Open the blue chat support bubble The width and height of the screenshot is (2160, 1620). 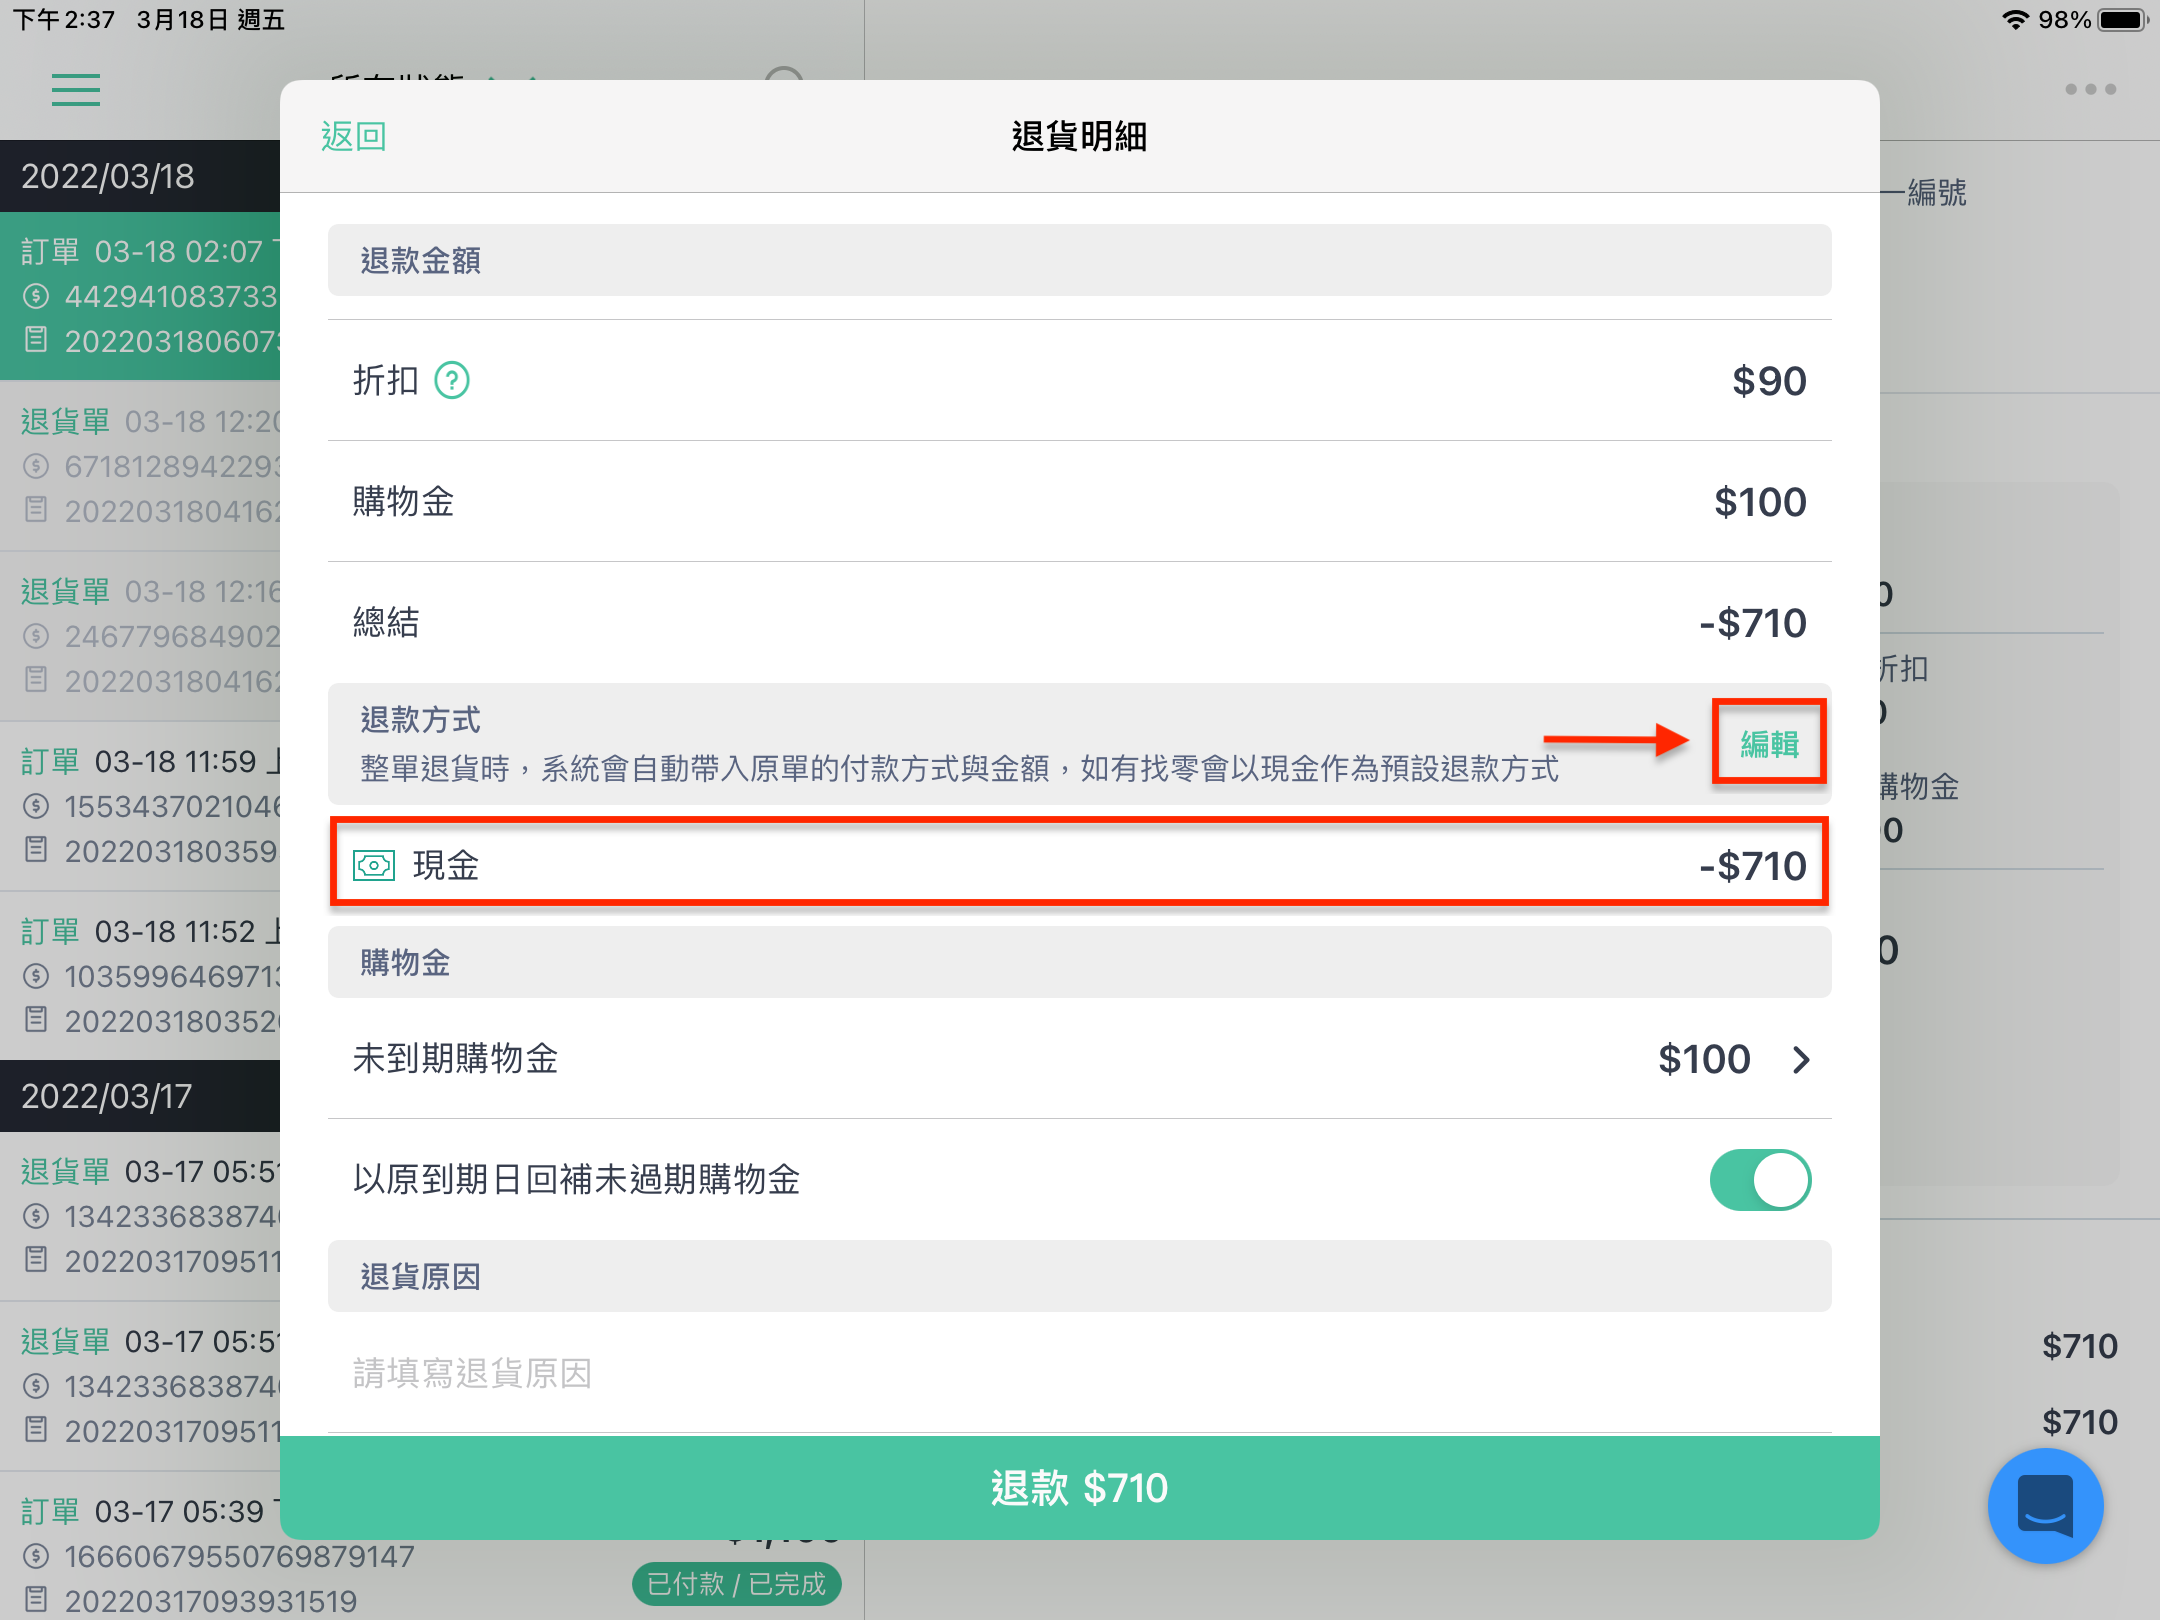(2045, 1505)
